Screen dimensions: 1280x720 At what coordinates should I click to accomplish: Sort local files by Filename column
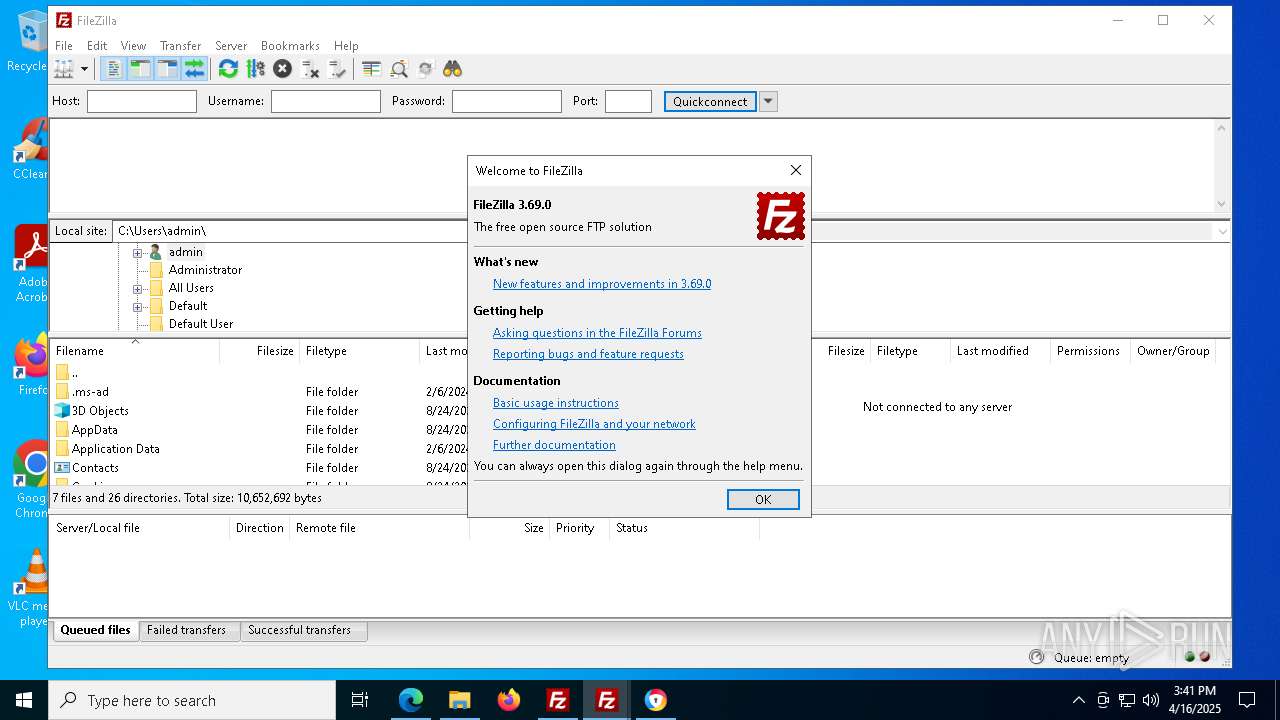(x=134, y=351)
